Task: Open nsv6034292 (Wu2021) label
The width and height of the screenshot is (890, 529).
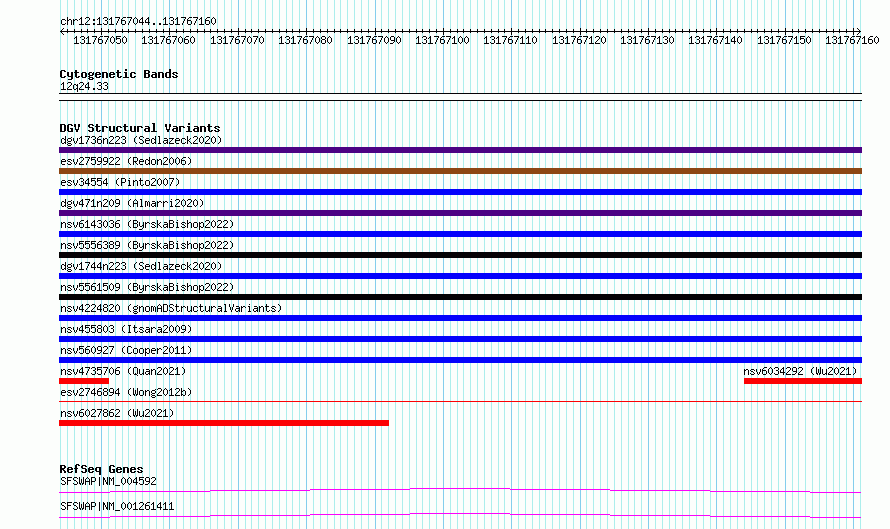Action: coord(800,371)
